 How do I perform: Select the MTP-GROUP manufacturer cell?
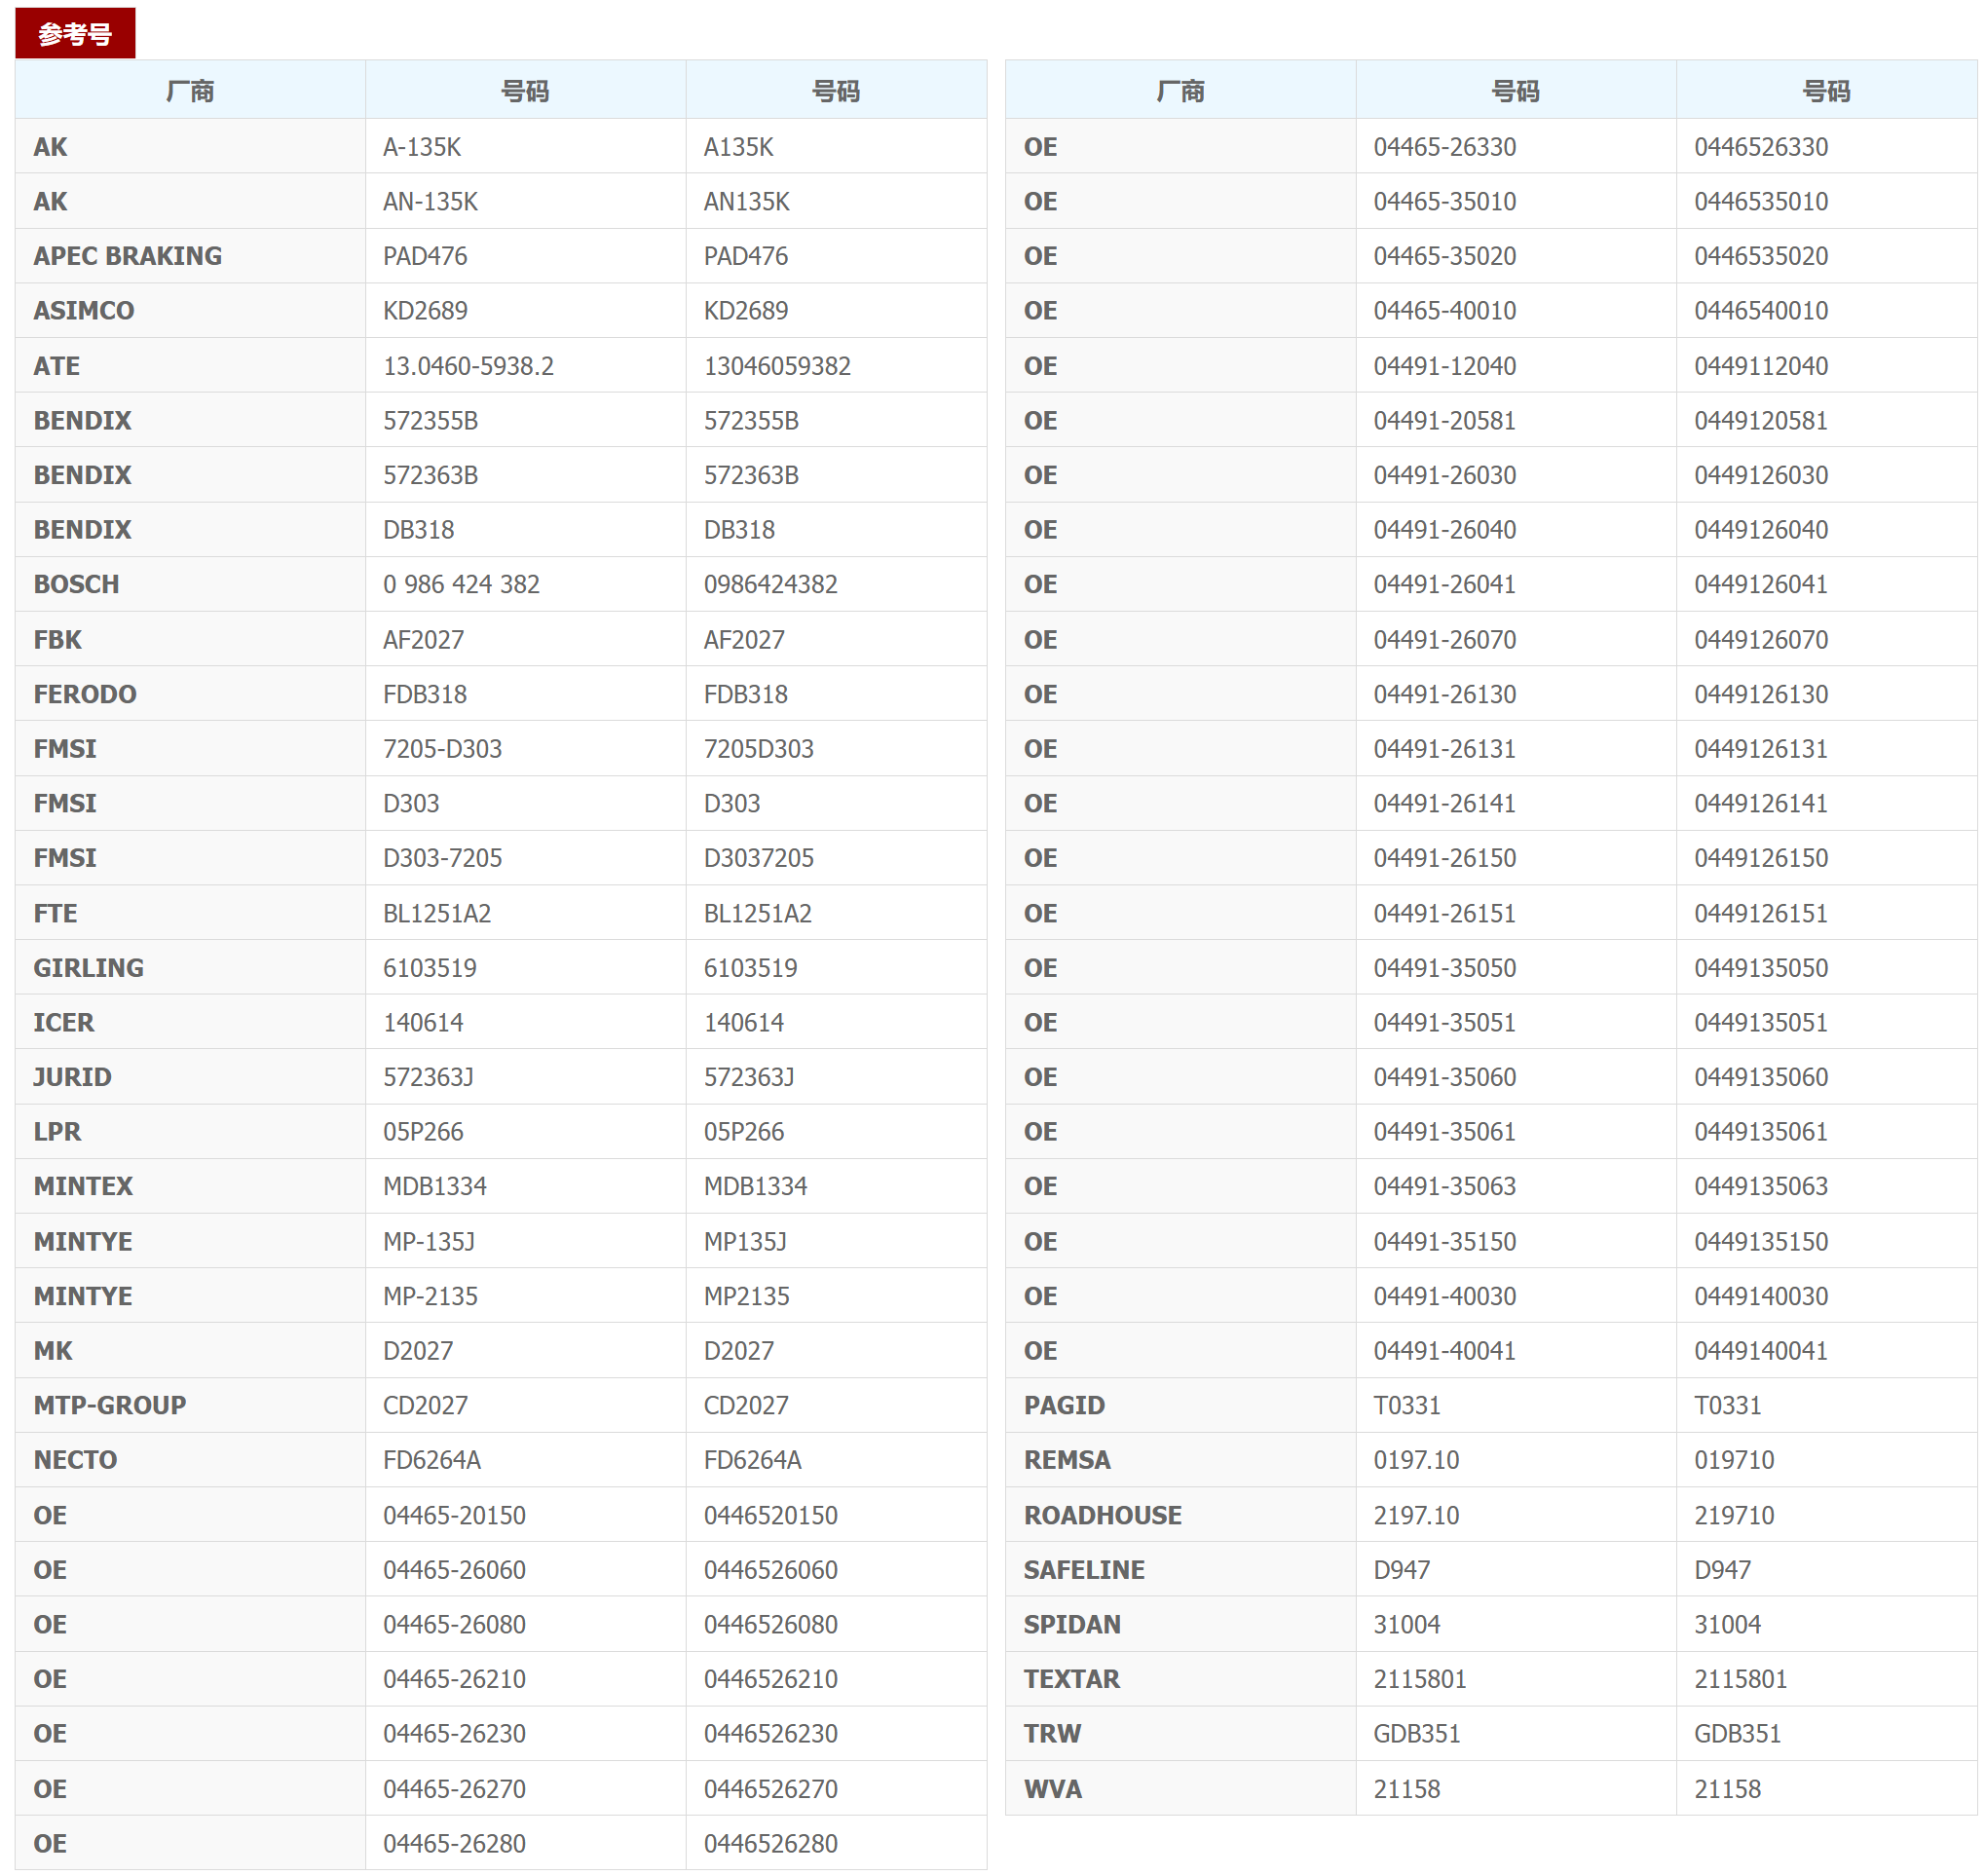[110, 1405]
